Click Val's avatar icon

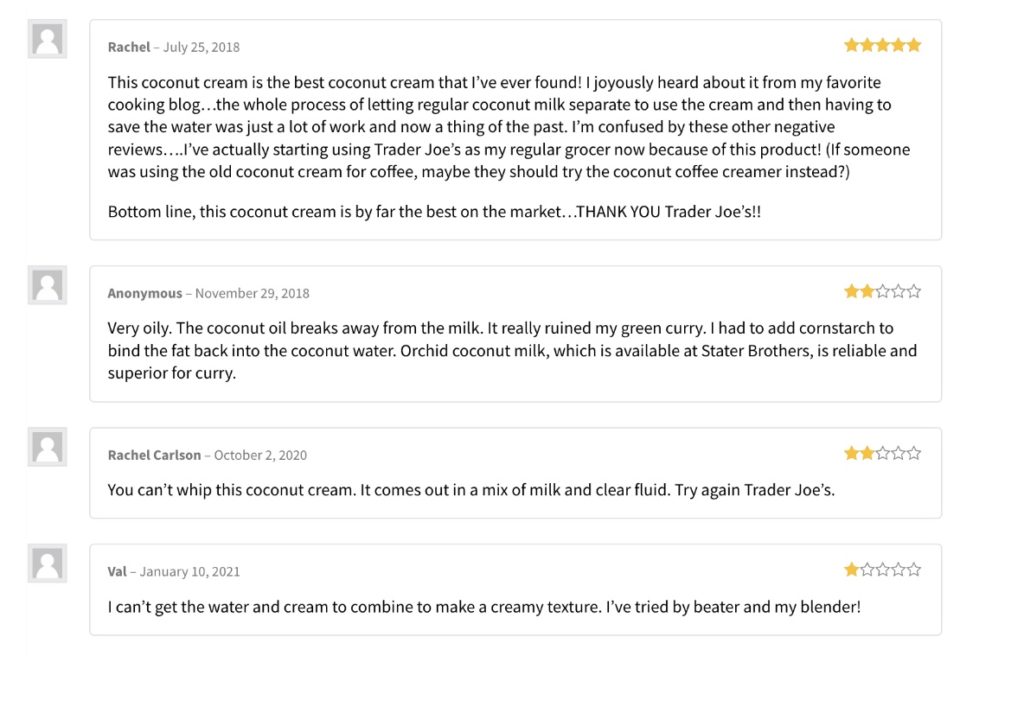[x=47, y=563]
